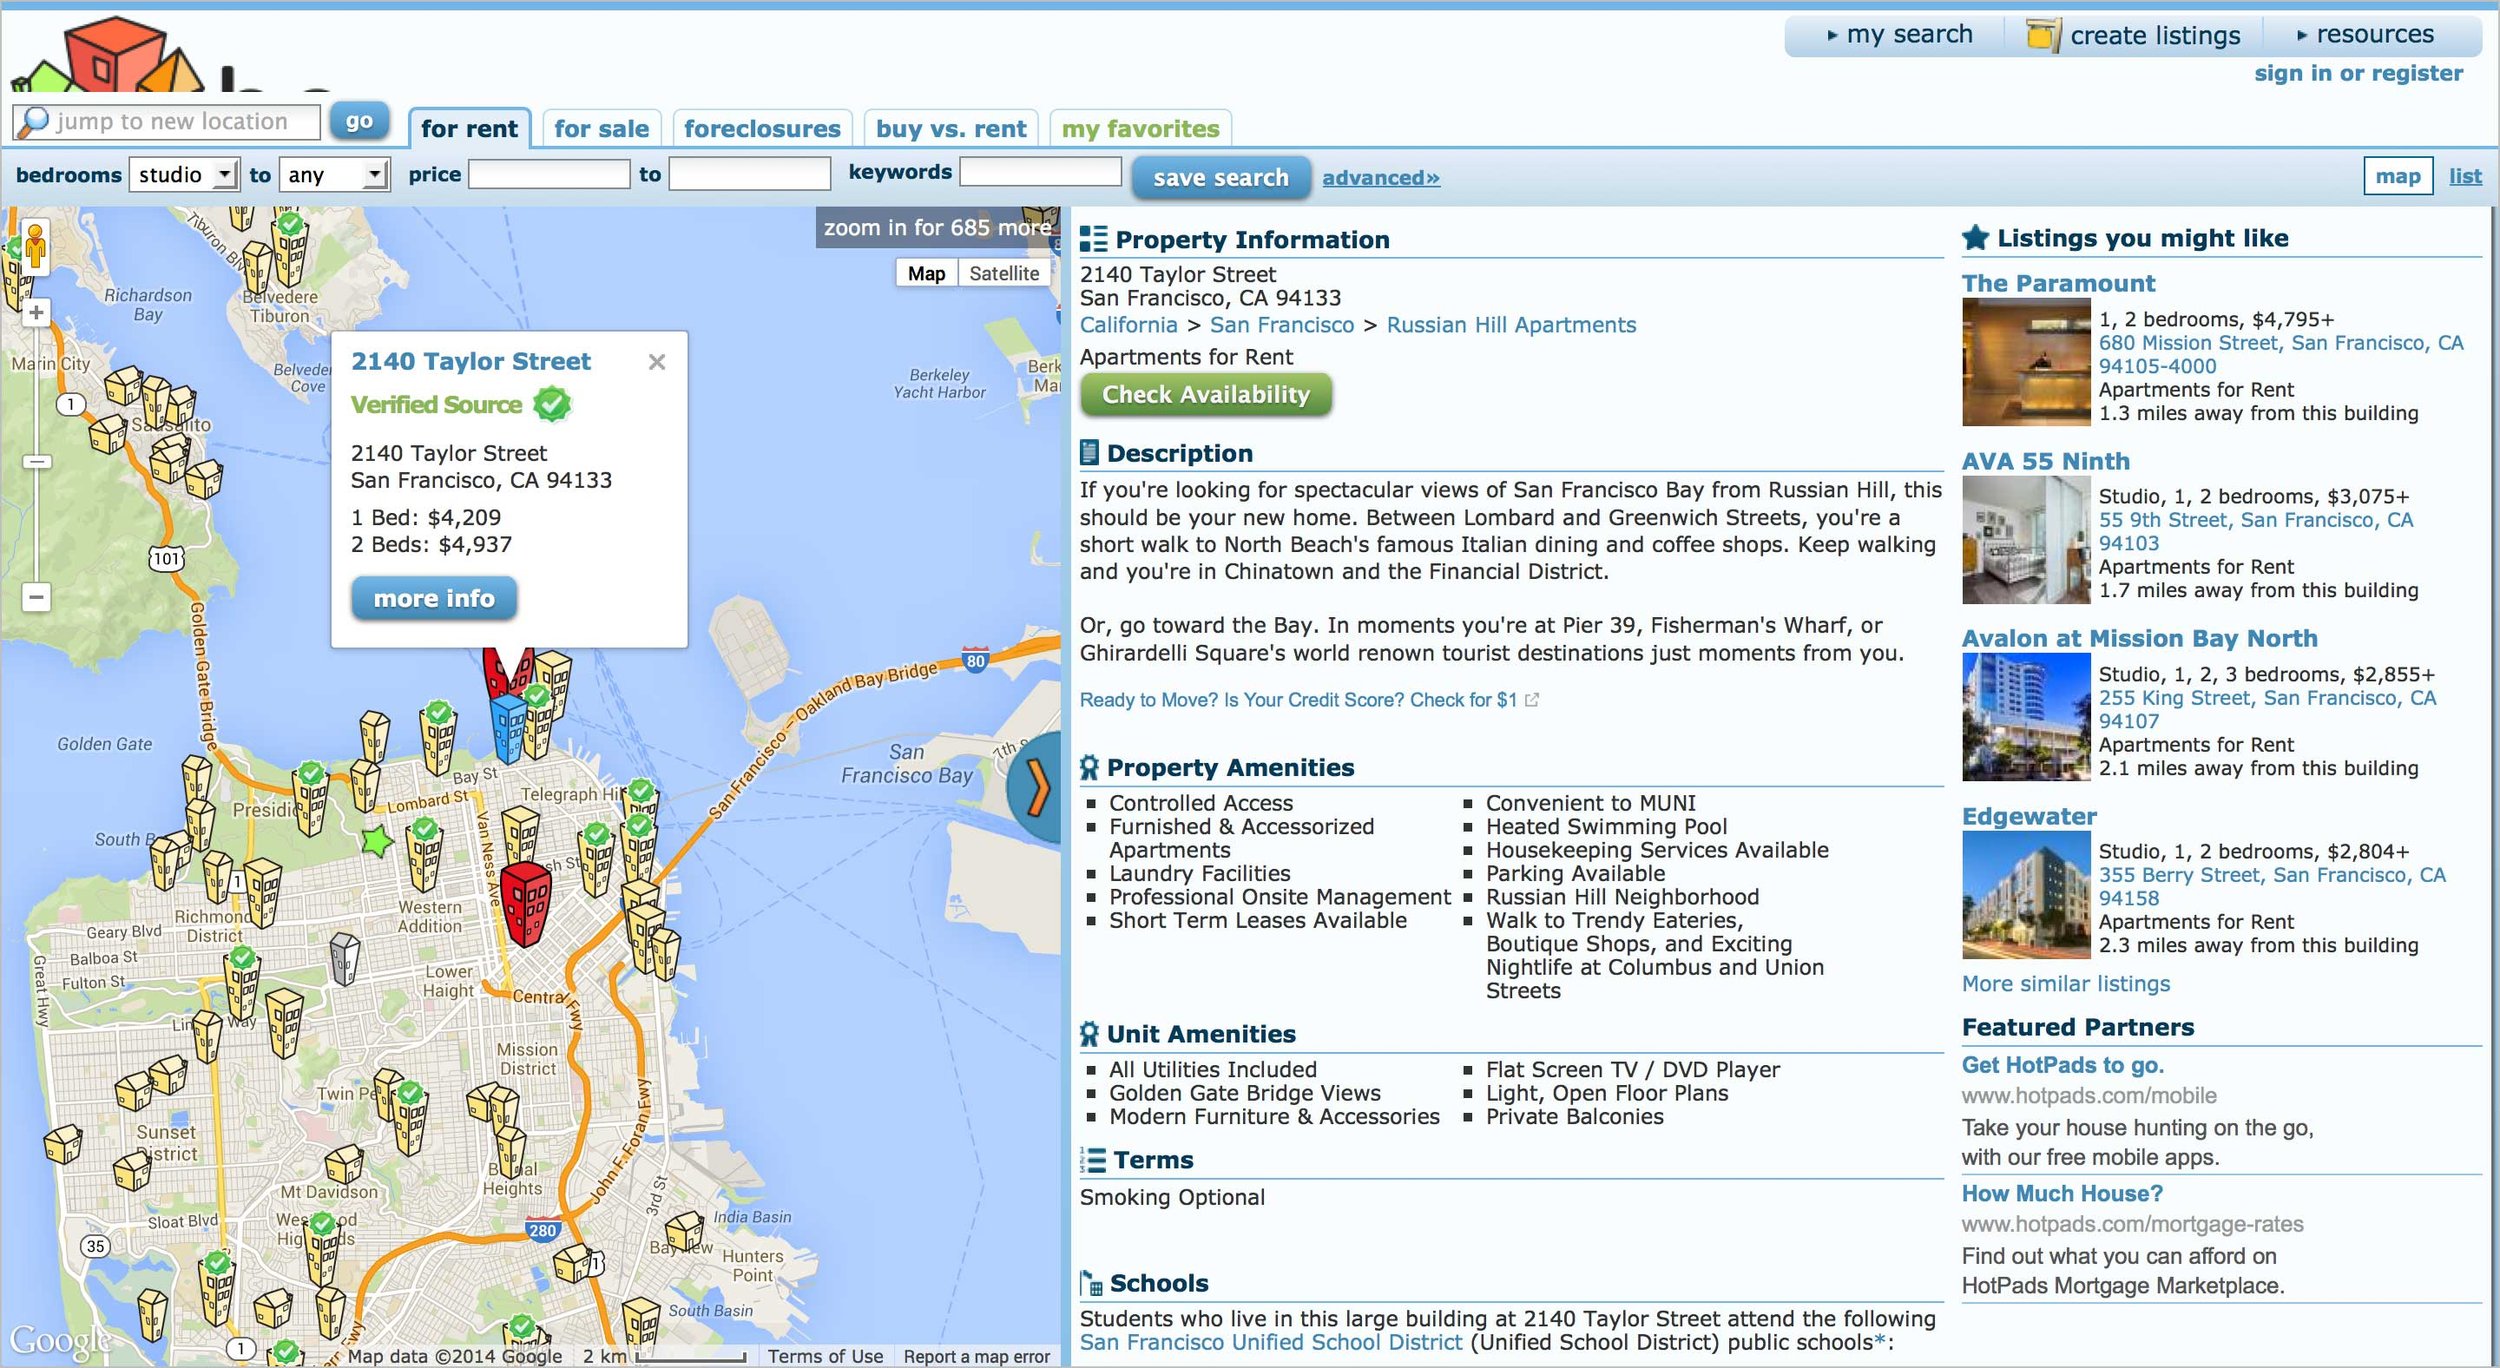This screenshot has width=2500, height=1368.
Task: Close the 2140 Taylor Street popup
Action: click(x=656, y=362)
